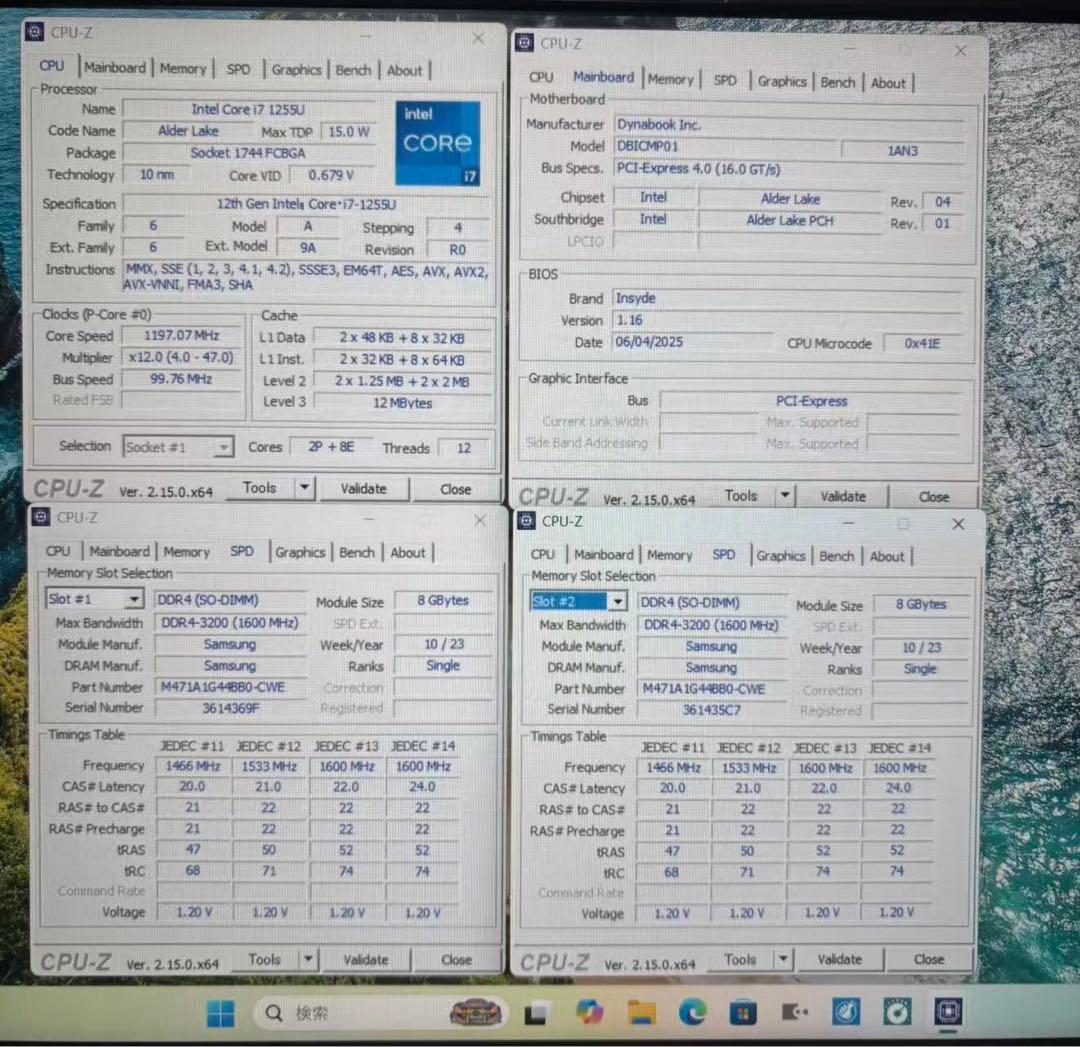Click the CPU-Z icon in the taskbar
This screenshot has width=1080, height=1047.
click(x=948, y=1011)
